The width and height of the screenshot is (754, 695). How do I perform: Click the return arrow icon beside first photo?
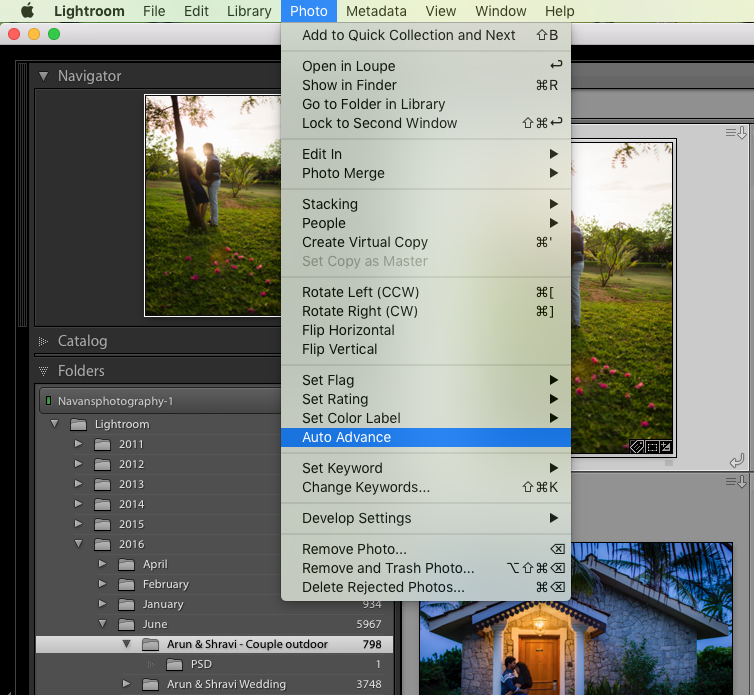coord(737,461)
